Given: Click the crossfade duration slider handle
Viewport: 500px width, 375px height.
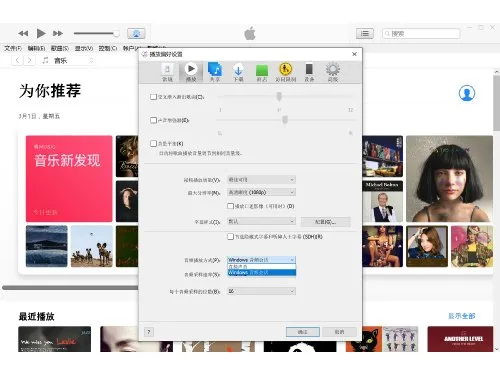Looking at the screenshot, I should click(279, 97).
